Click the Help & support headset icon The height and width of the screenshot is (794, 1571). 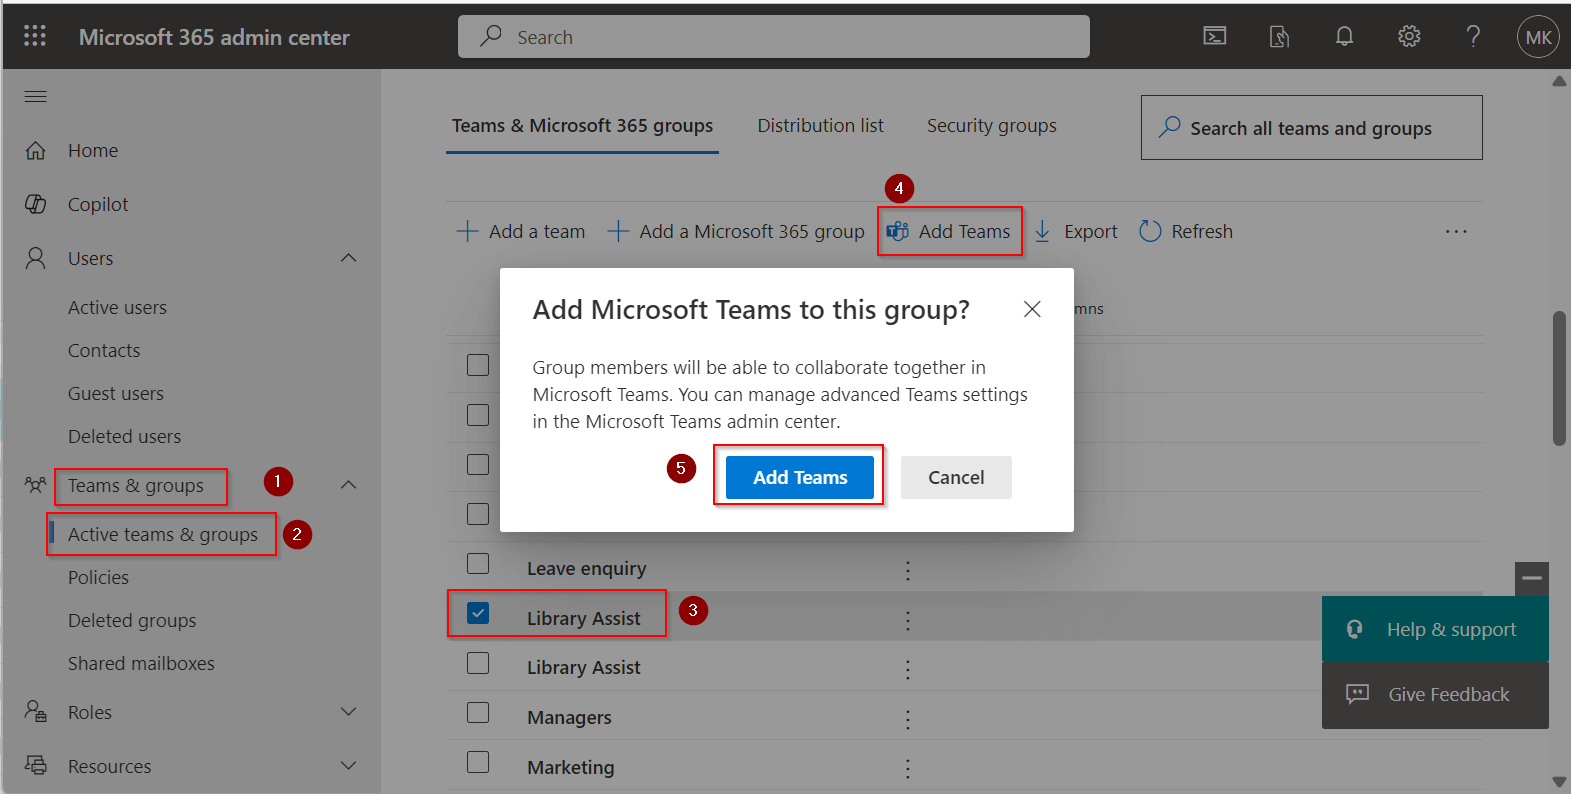1355,629
